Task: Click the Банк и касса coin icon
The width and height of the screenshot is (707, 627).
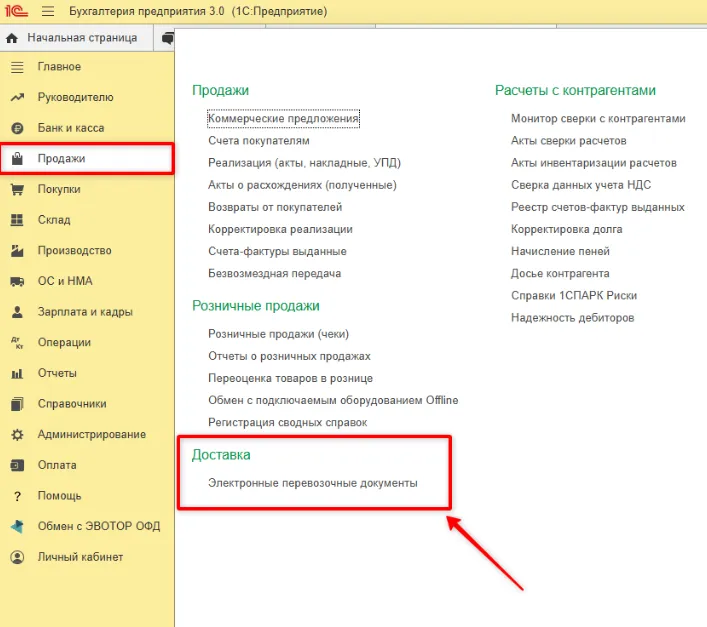Action: [17, 128]
